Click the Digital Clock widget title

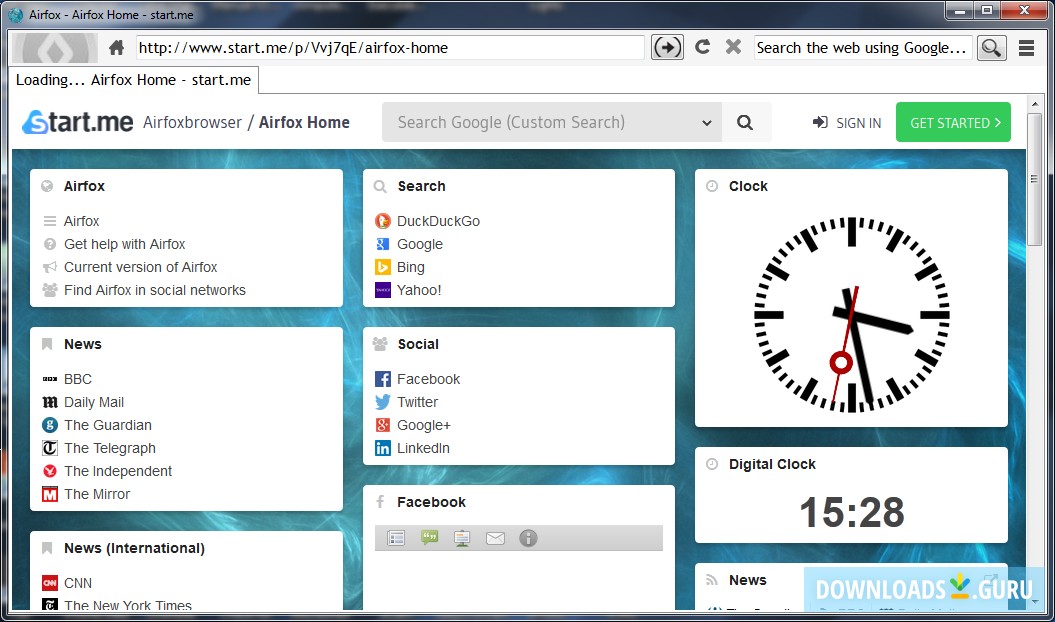tap(772, 464)
